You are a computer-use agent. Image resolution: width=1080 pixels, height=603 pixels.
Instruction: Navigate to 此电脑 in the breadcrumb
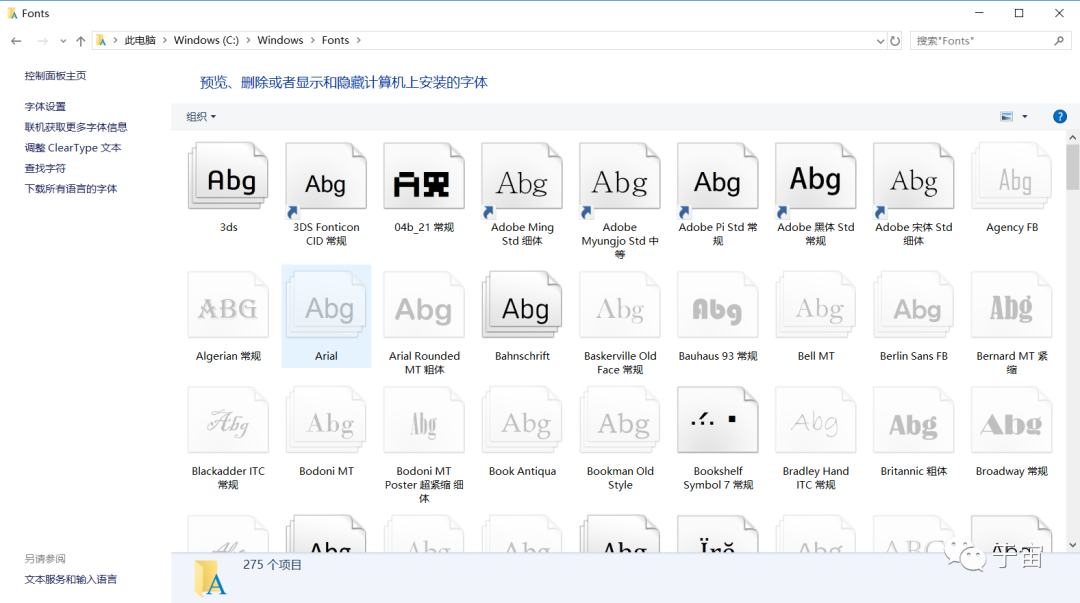tap(140, 40)
